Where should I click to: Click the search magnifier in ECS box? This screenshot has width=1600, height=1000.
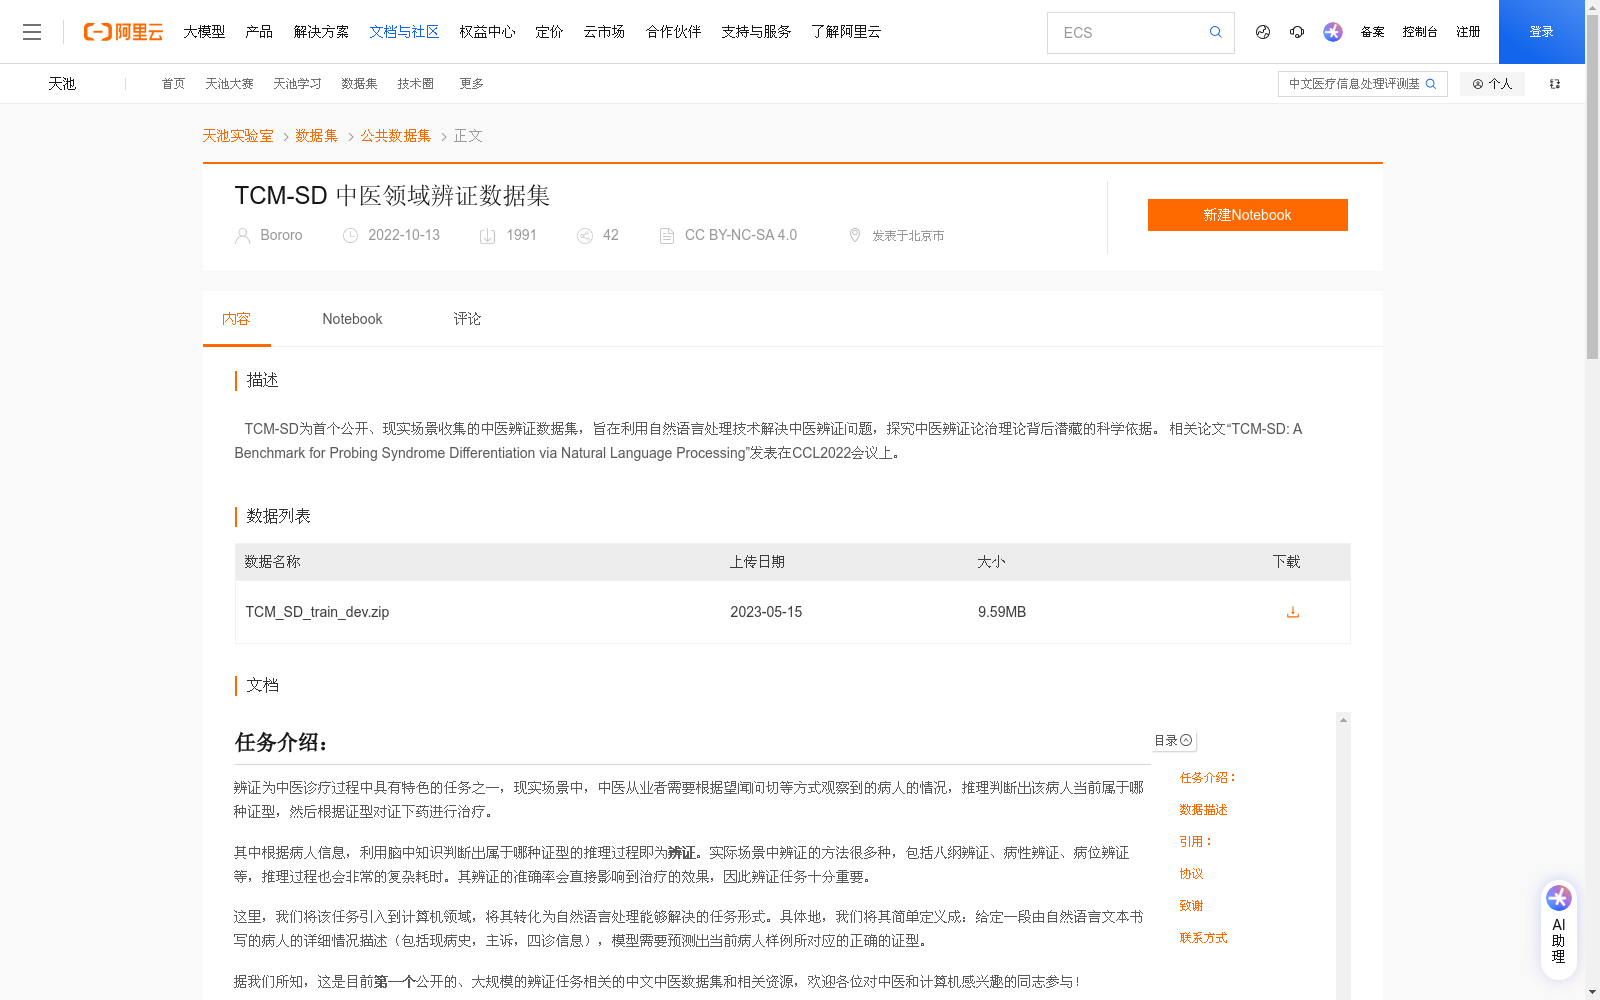point(1215,32)
